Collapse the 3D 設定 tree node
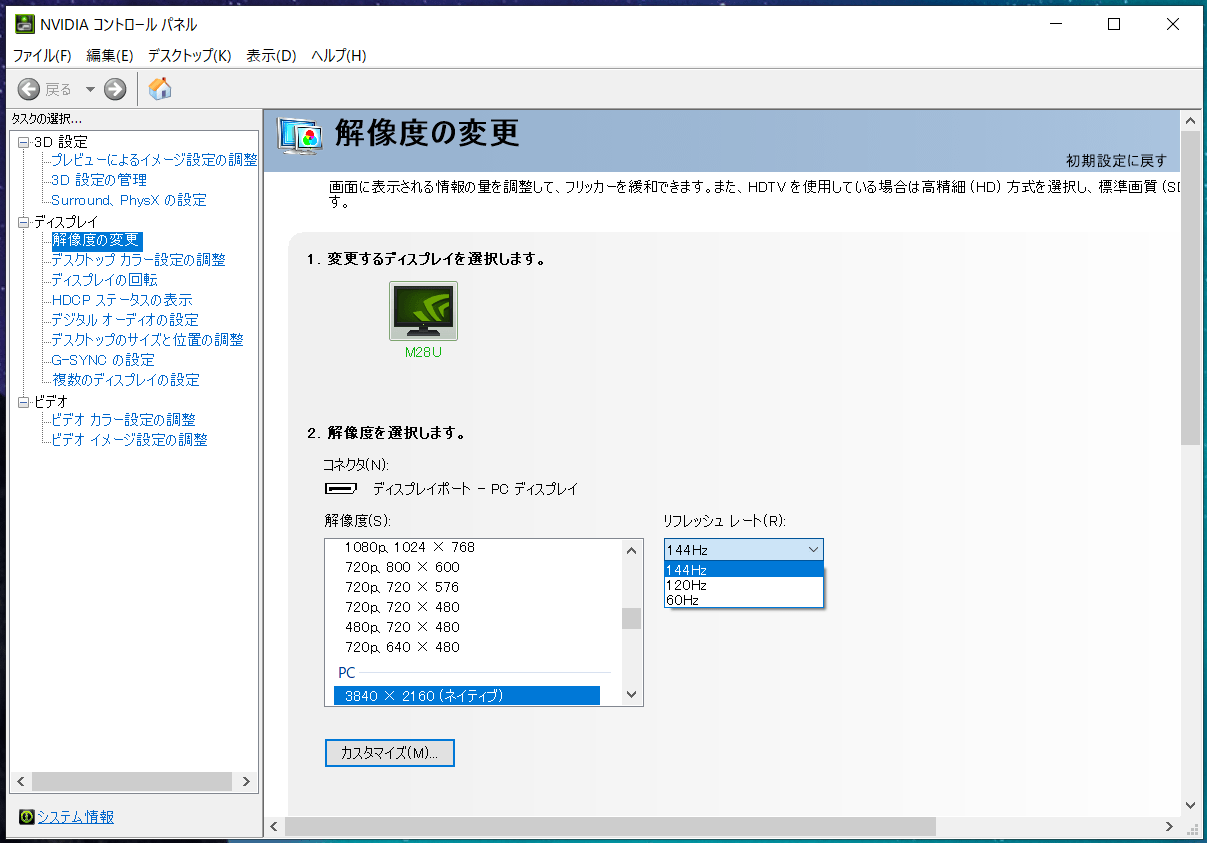Viewport: 1207px width, 843px height. [x=24, y=142]
